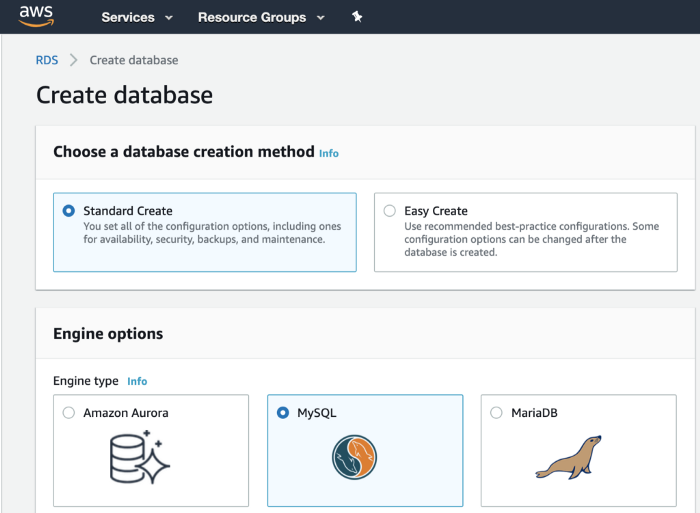The image size is (700, 513).
Task: Click the Easy Create description text
Action: [x=532, y=239]
